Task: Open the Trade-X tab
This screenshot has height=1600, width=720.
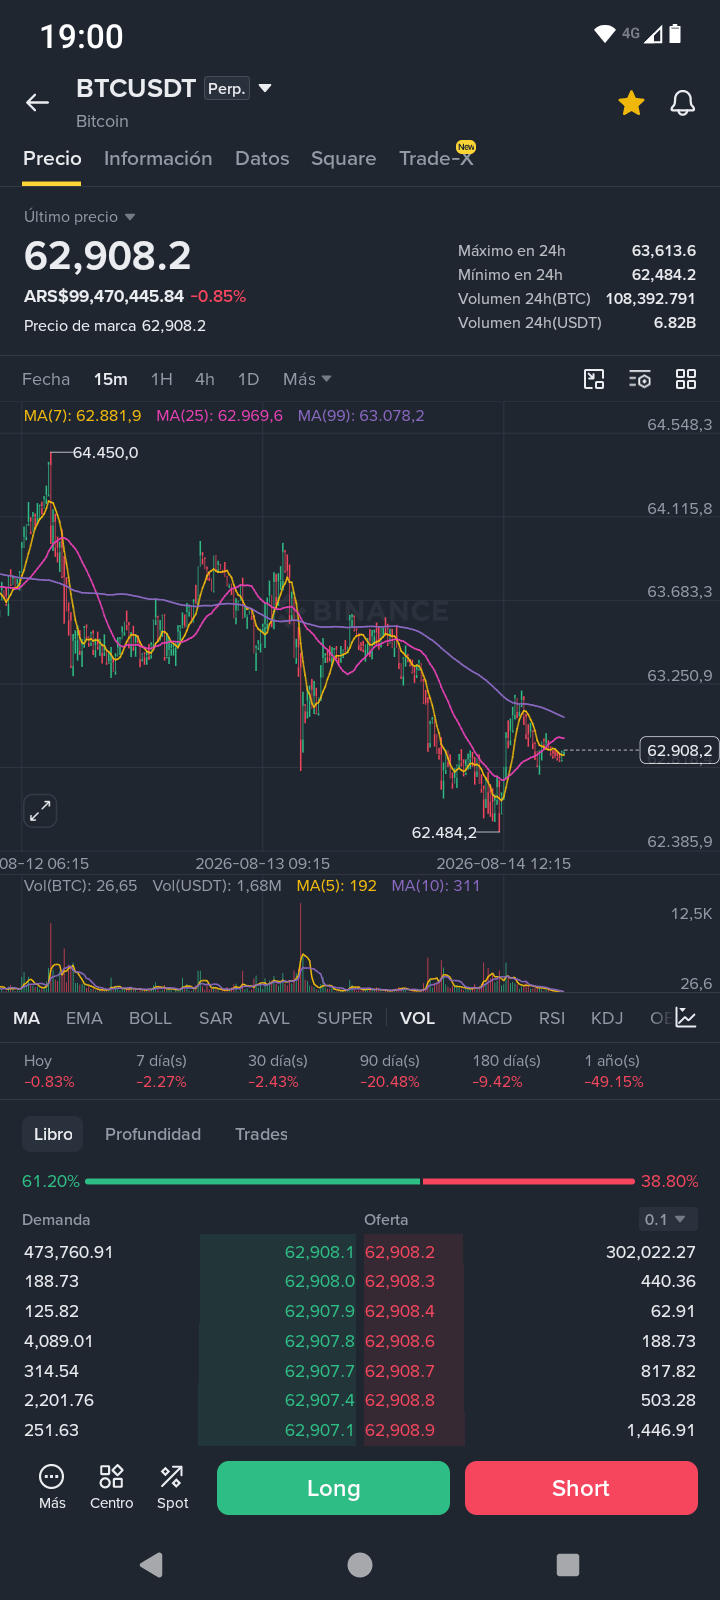Action: coord(436,158)
